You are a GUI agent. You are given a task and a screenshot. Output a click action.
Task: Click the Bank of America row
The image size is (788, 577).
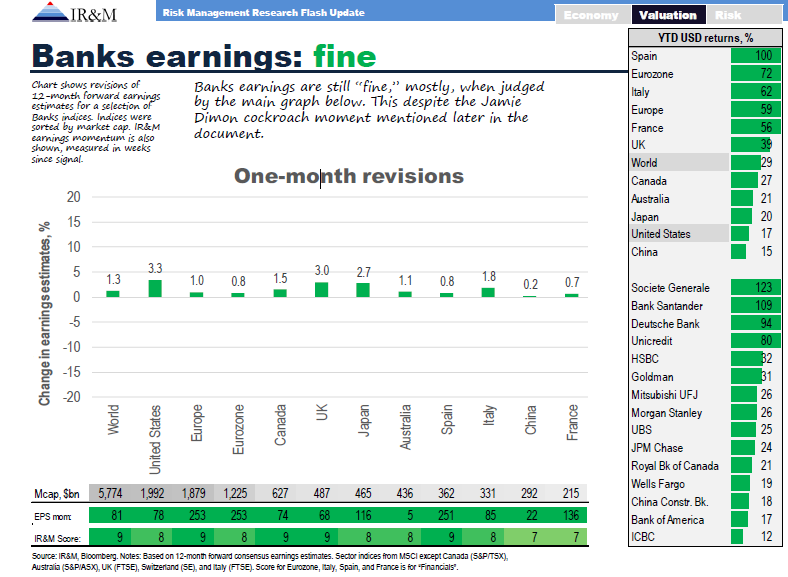[705, 519]
